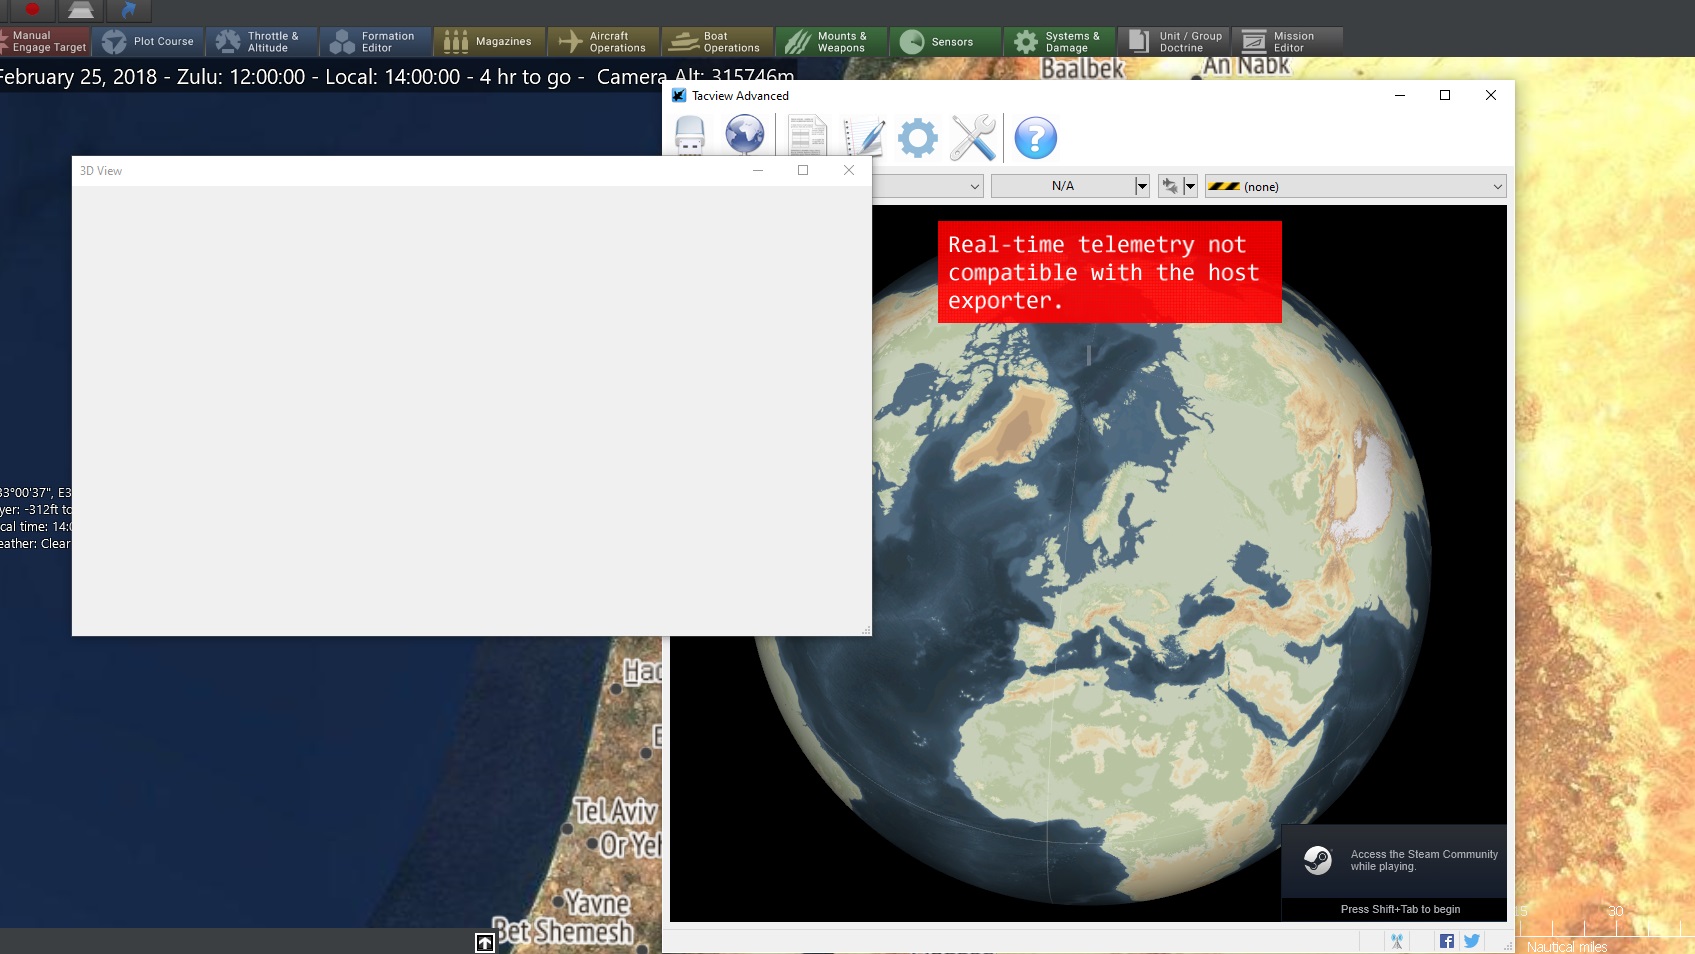Viewport: 1695px width, 954px height.
Task: Click the Tacview Advanced app icon in title bar
Action: [679, 96]
